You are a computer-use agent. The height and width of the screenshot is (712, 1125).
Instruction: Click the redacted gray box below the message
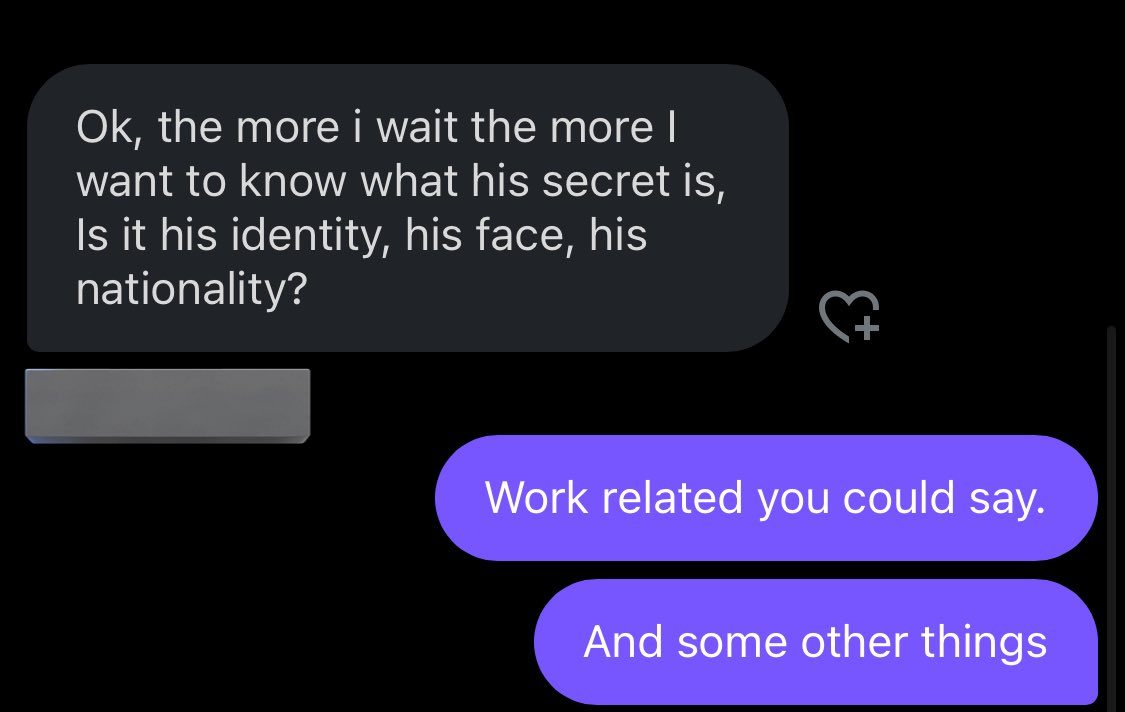(x=168, y=406)
